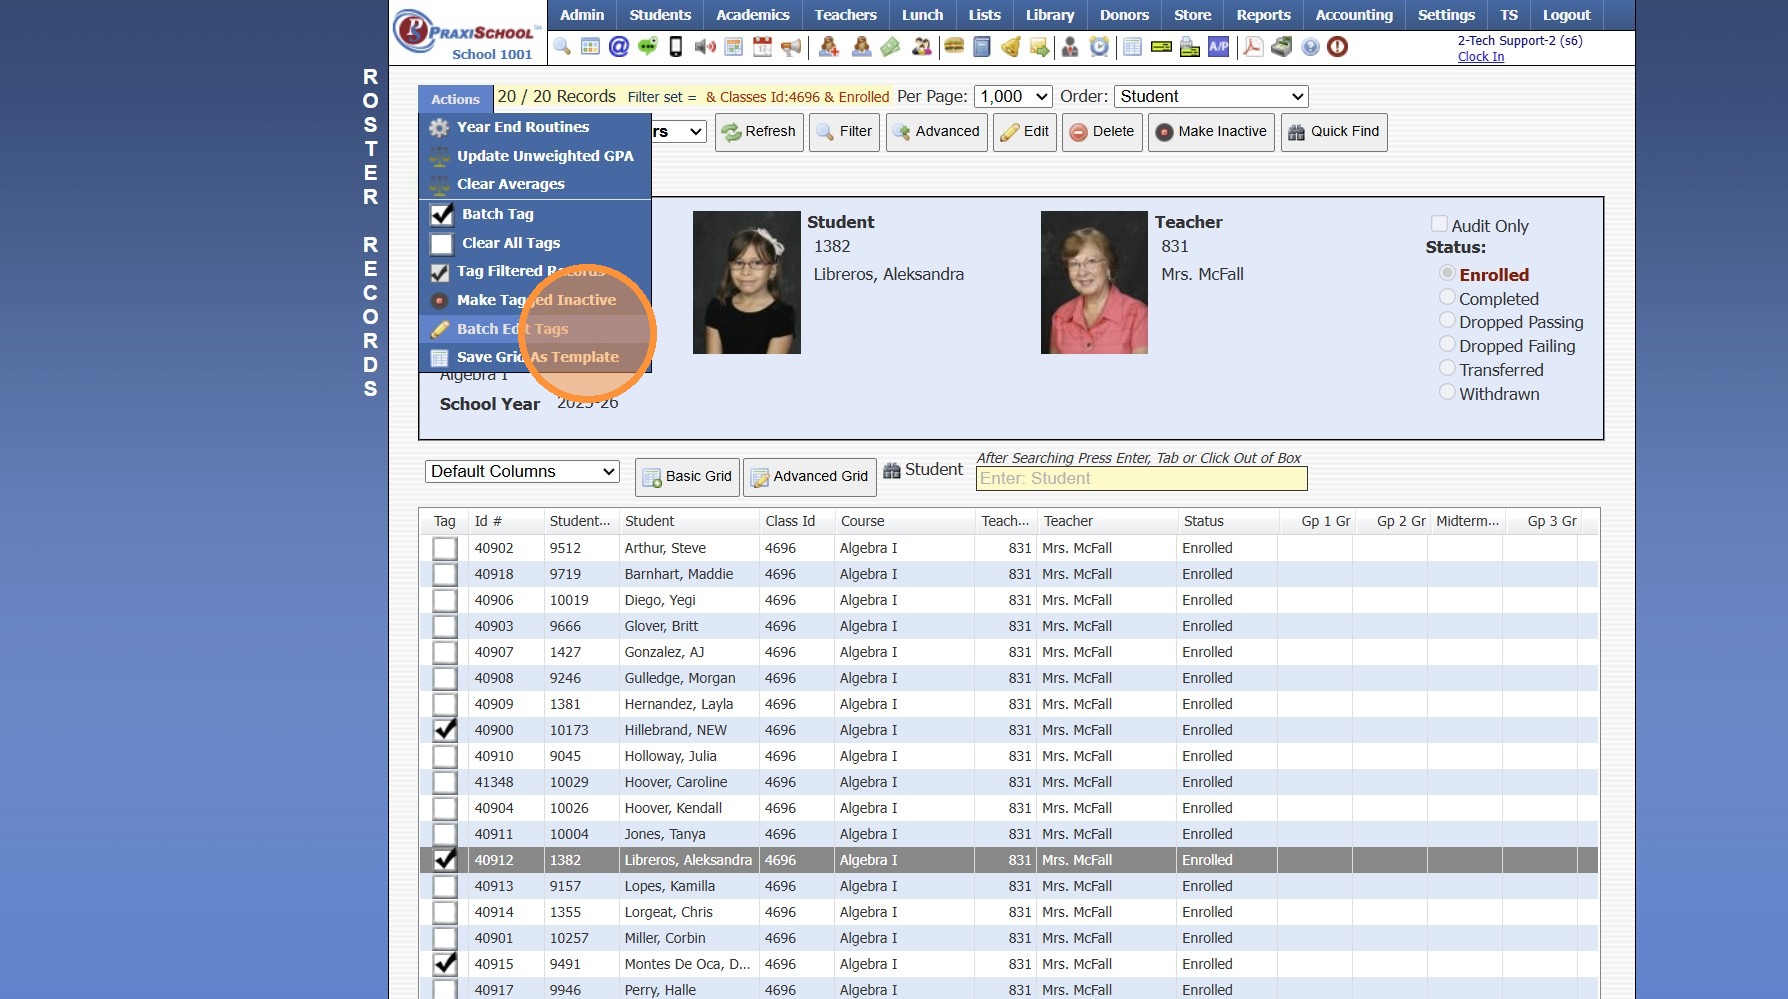Follow the Clock In link

[x=1480, y=57]
